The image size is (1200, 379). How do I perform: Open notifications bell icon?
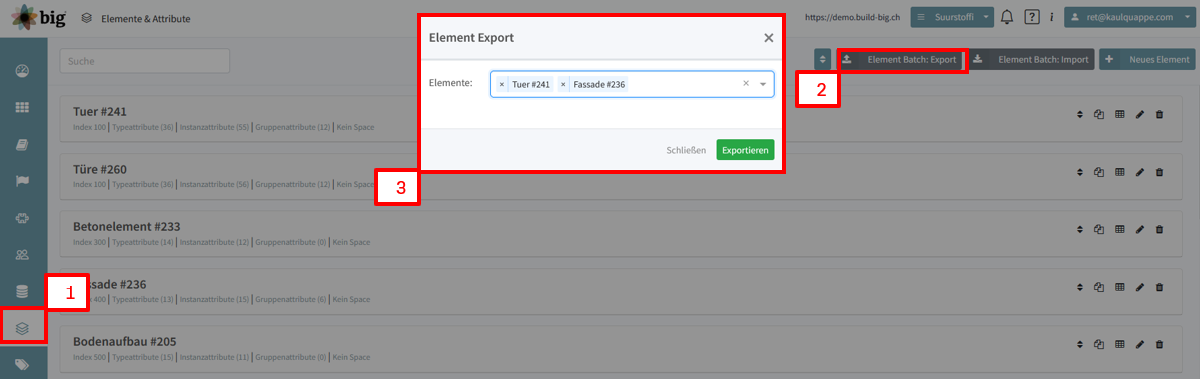coord(1007,17)
